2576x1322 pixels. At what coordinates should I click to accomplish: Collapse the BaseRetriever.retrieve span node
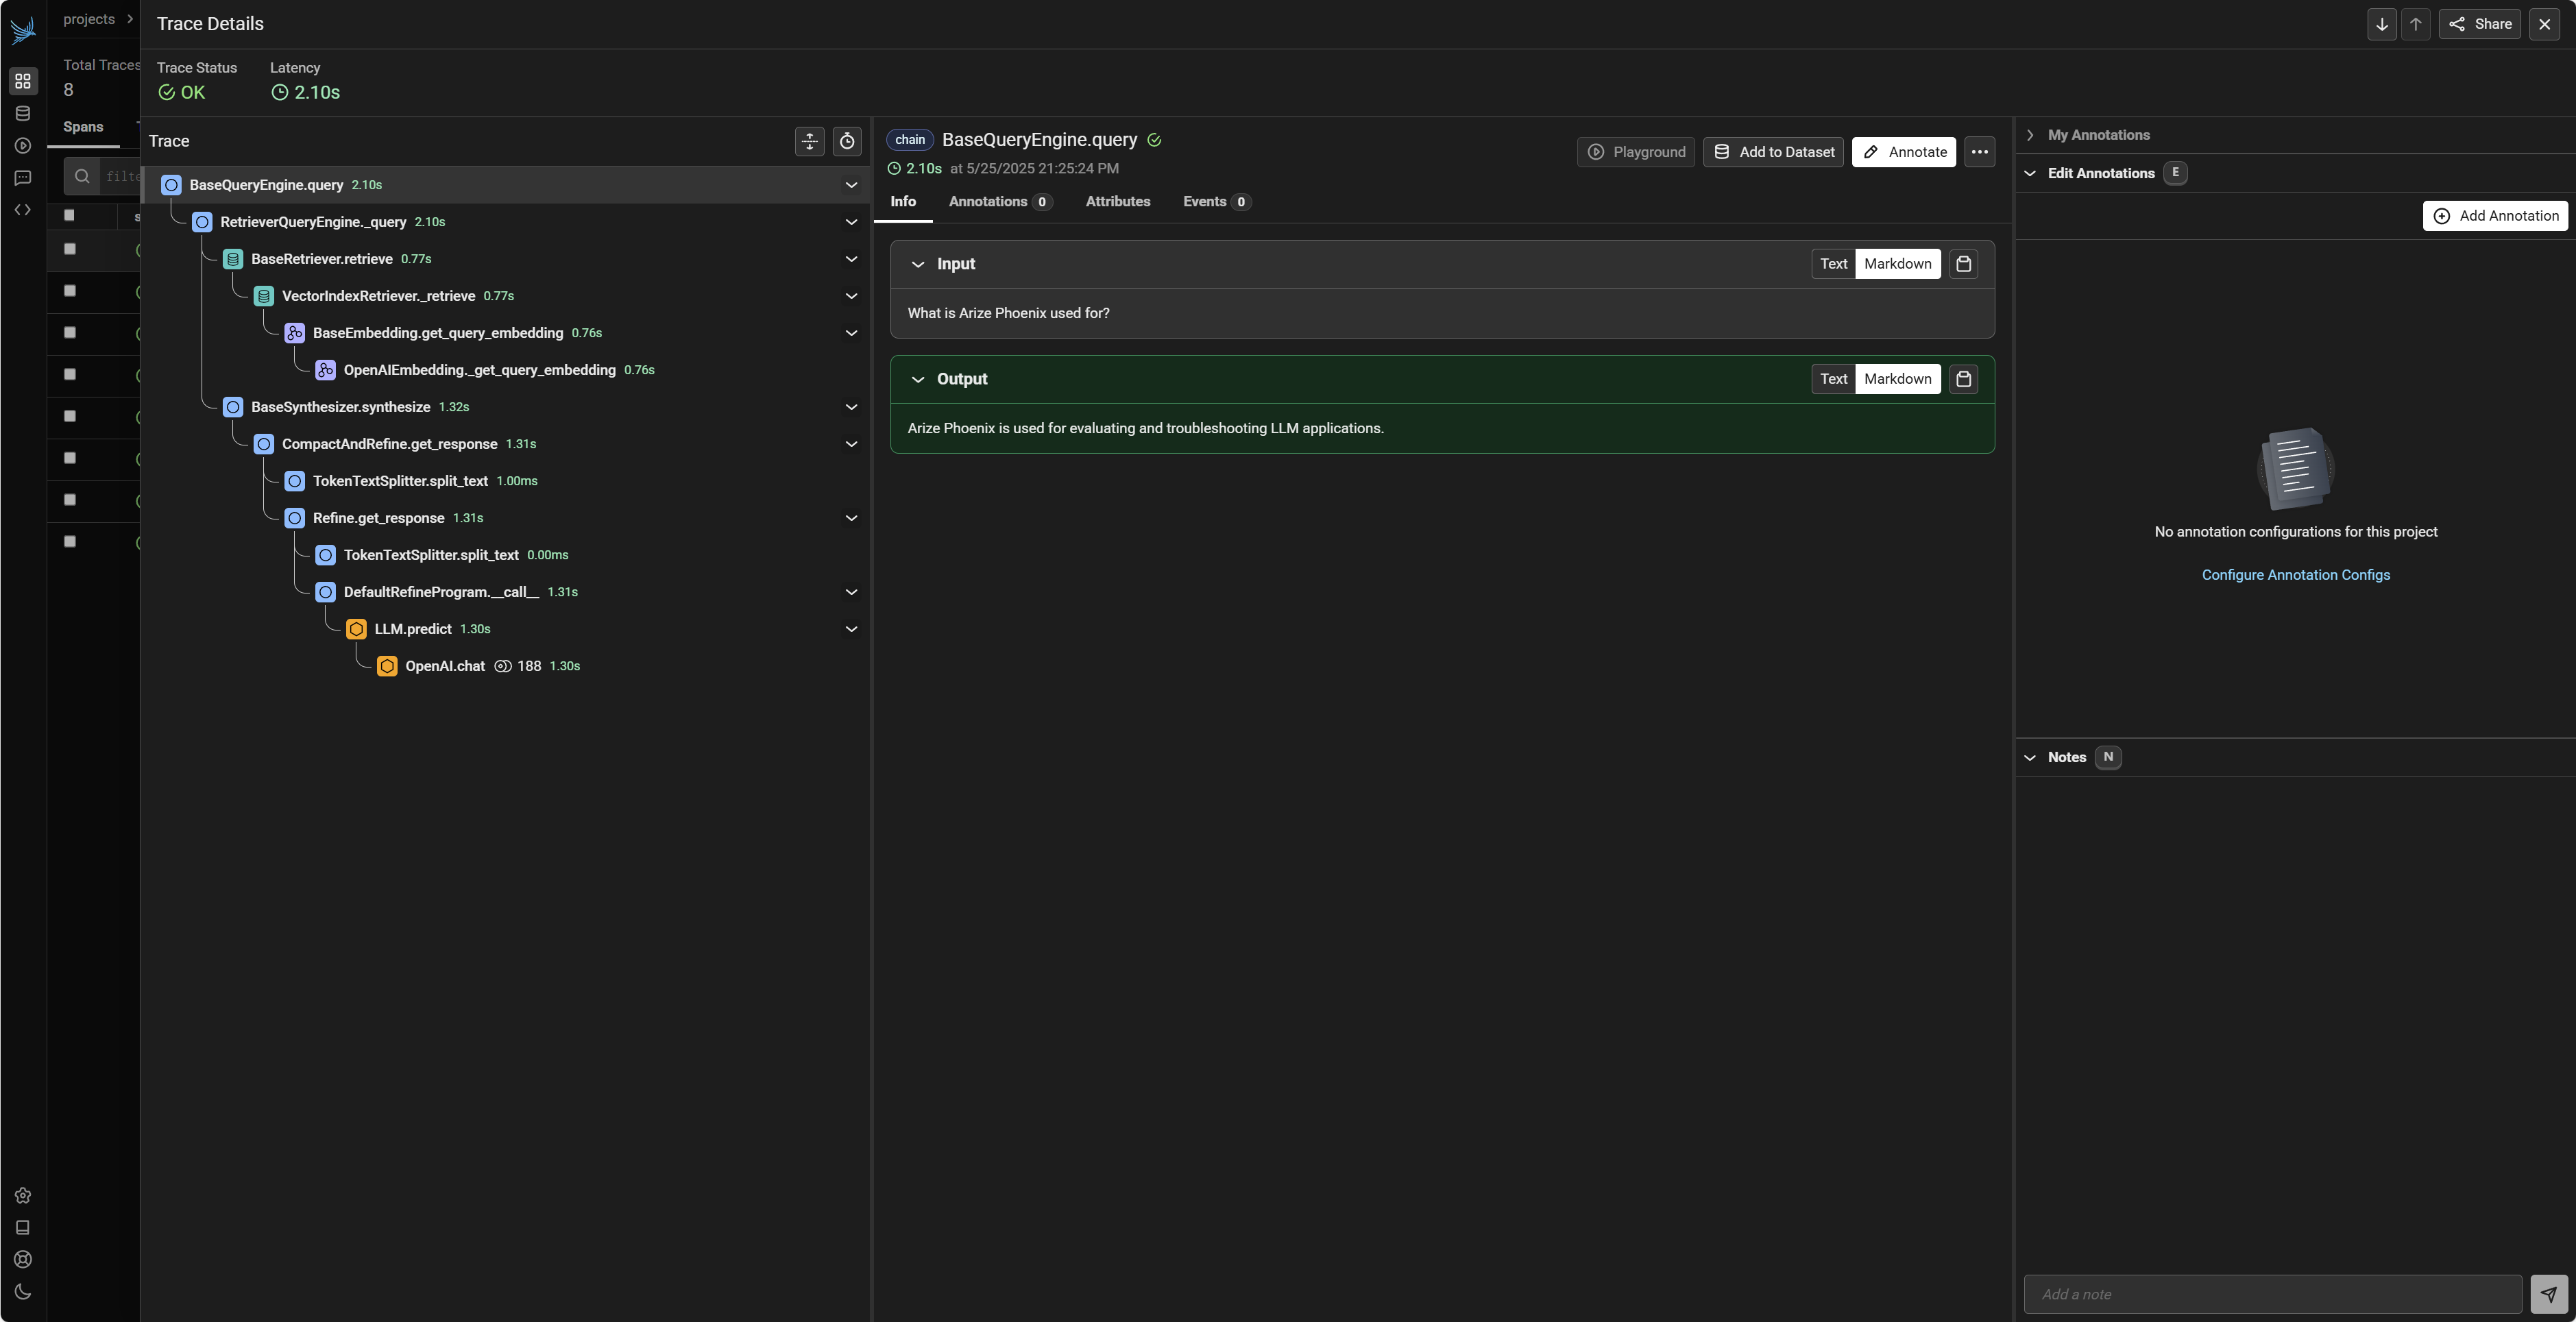click(851, 259)
